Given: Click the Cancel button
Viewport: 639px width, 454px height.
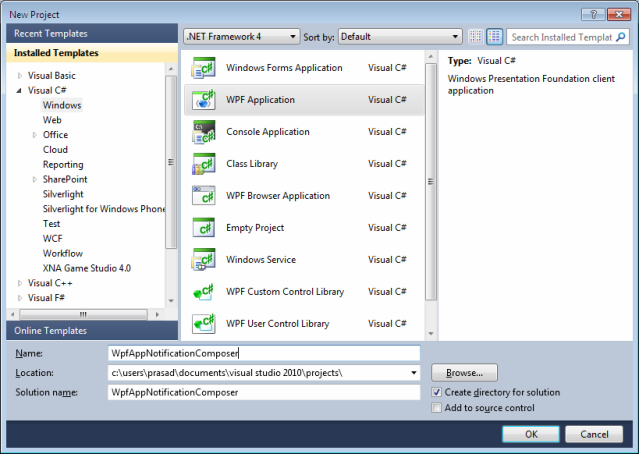Looking at the screenshot, I should pyautogui.click(x=594, y=434).
